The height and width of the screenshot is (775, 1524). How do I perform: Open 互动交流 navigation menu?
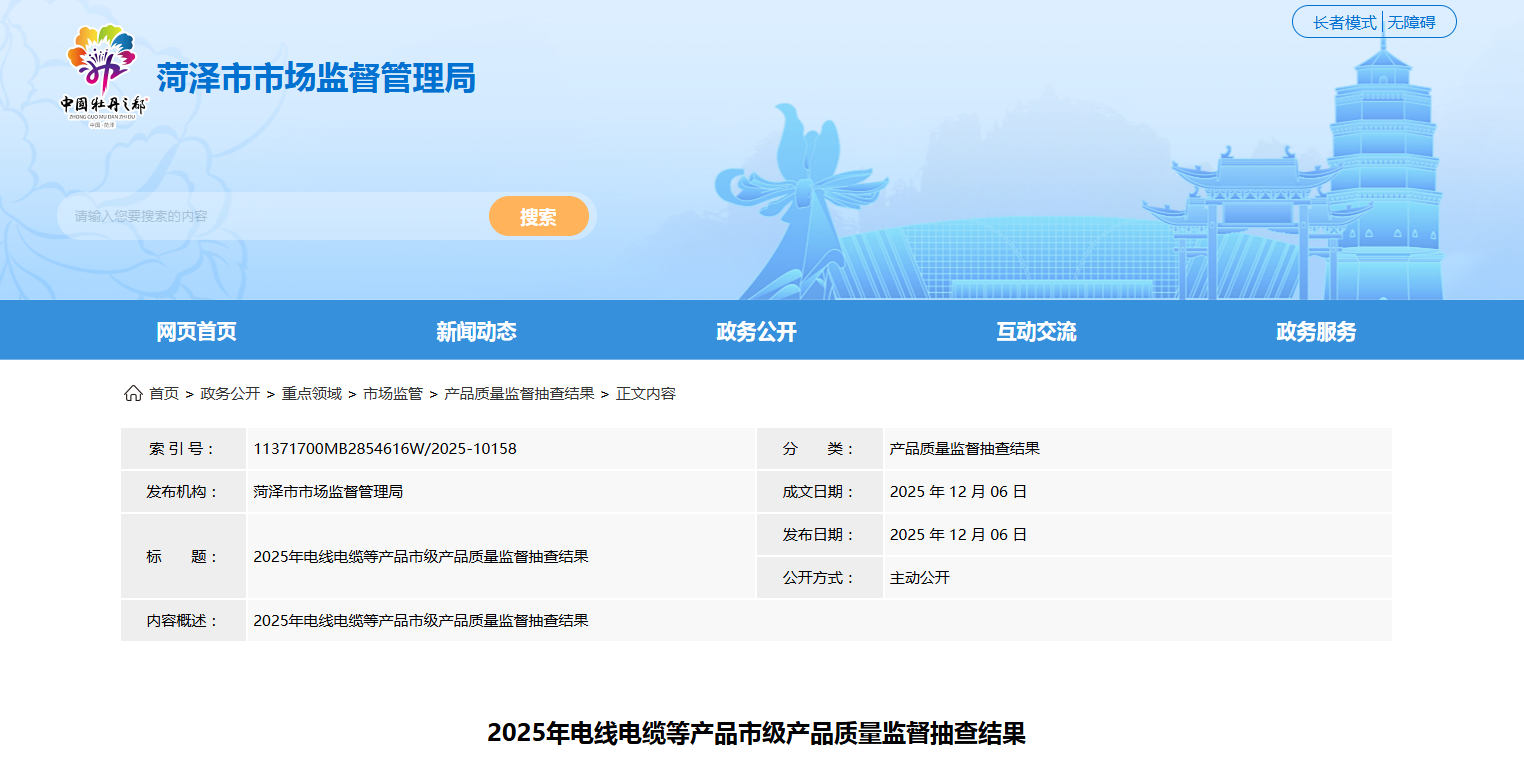pos(1036,332)
